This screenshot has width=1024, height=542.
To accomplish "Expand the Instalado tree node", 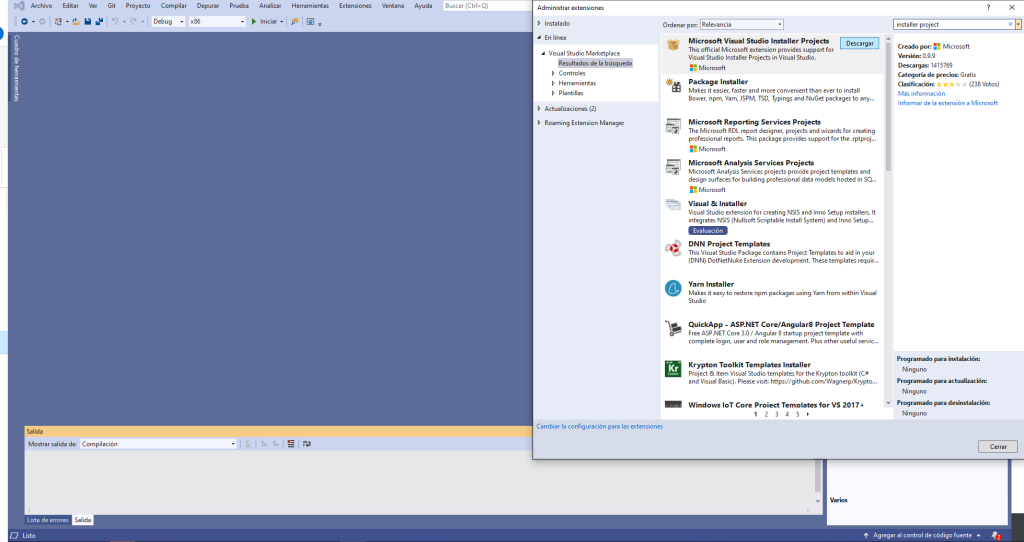I will pos(539,24).
